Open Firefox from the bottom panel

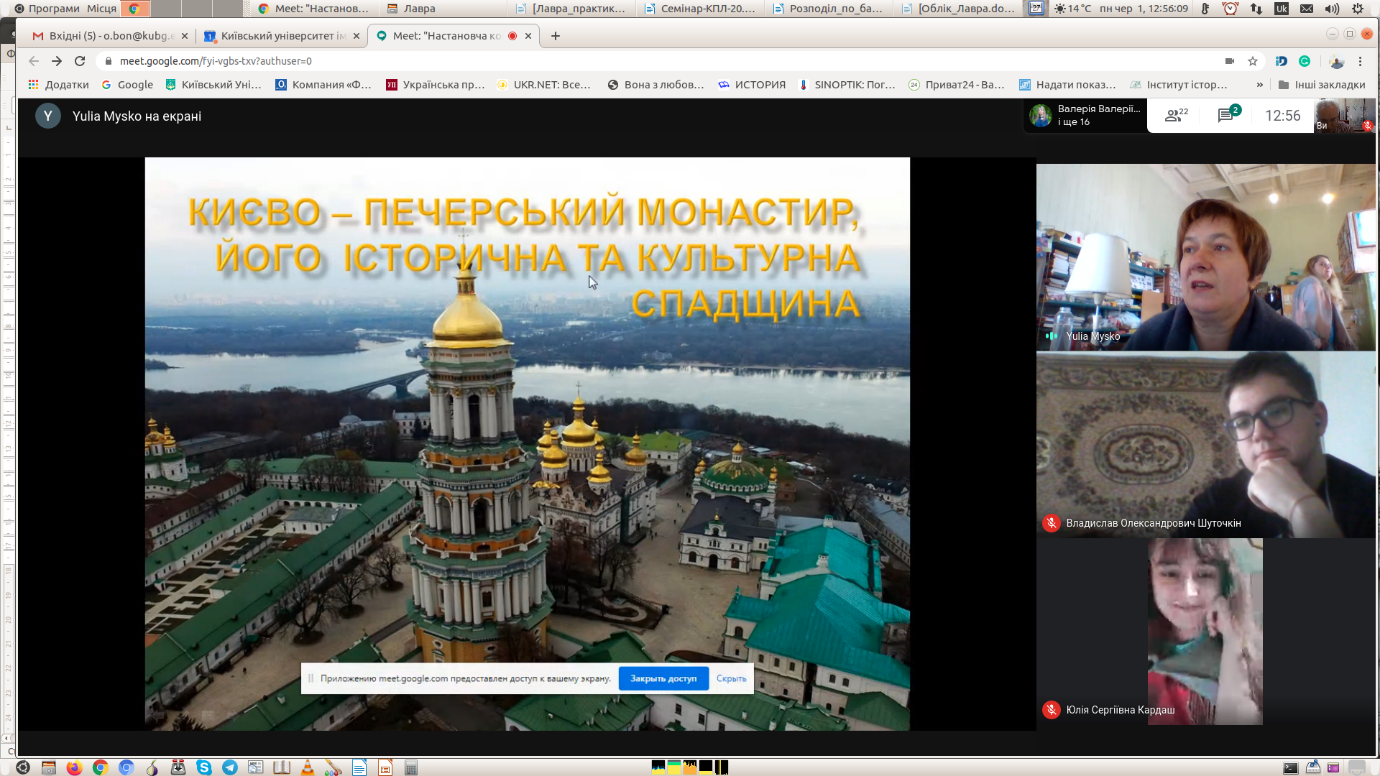[x=74, y=768]
